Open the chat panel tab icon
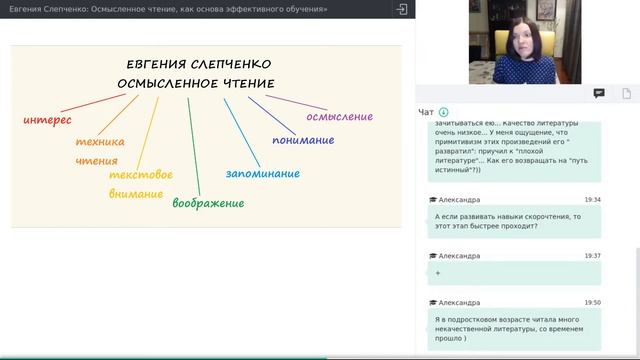This screenshot has width=640, height=360. click(599, 93)
